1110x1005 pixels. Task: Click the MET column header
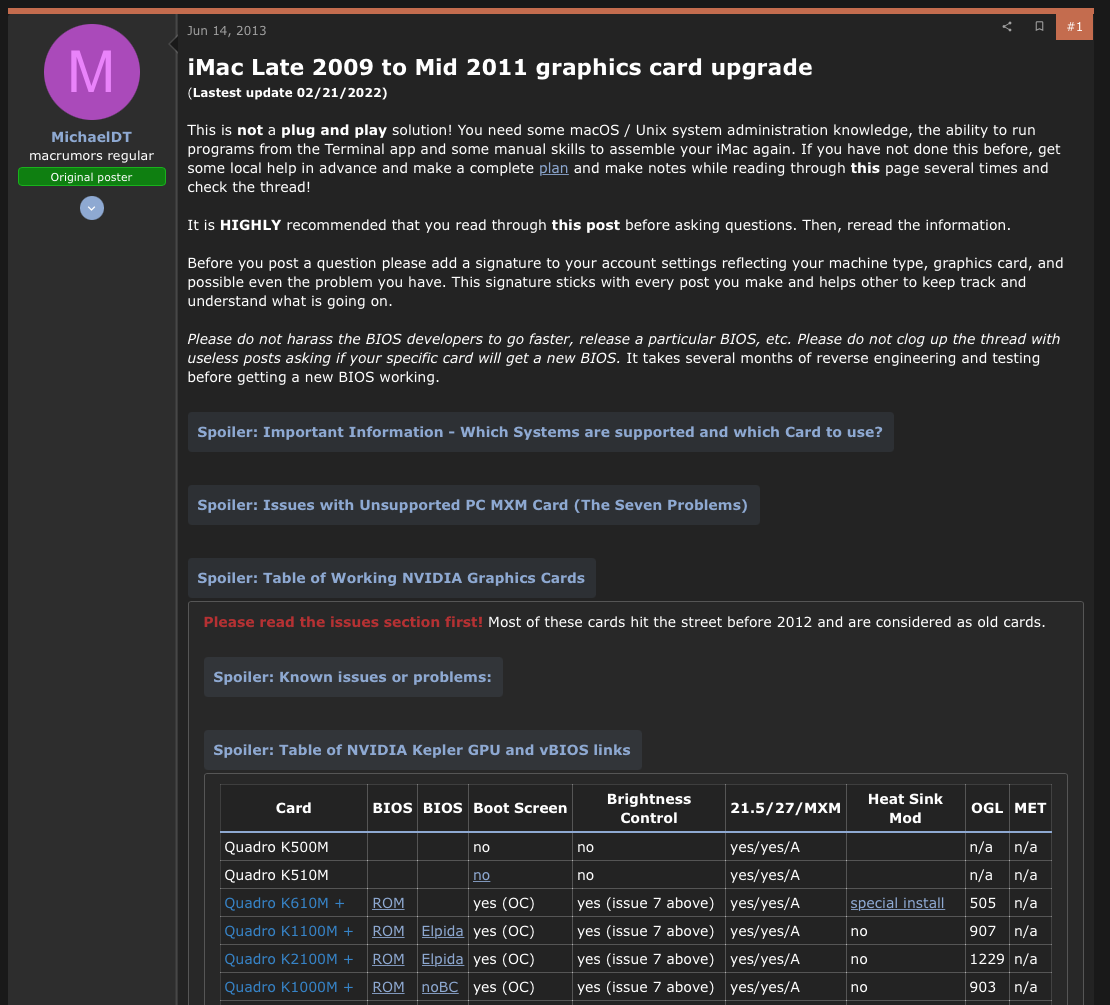pos(1030,808)
